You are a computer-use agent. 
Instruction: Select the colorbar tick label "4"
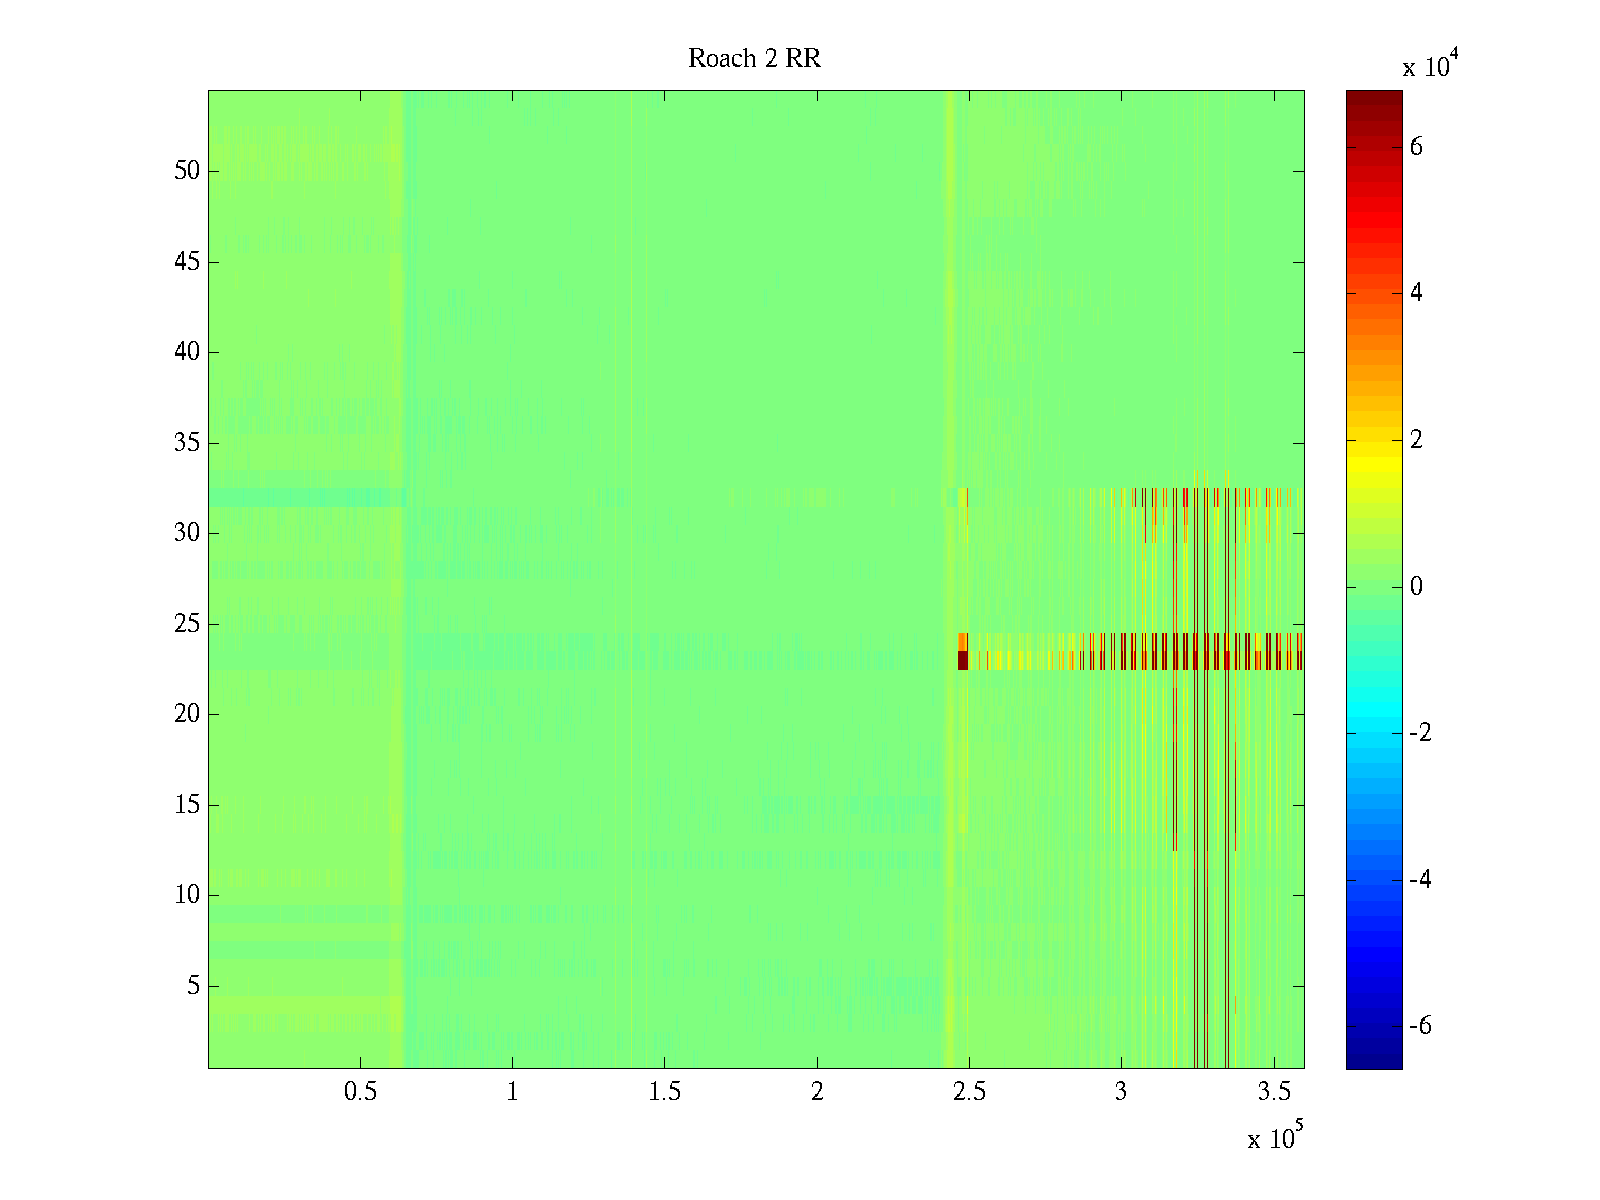pyautogui.click(x=1416, y=293)
